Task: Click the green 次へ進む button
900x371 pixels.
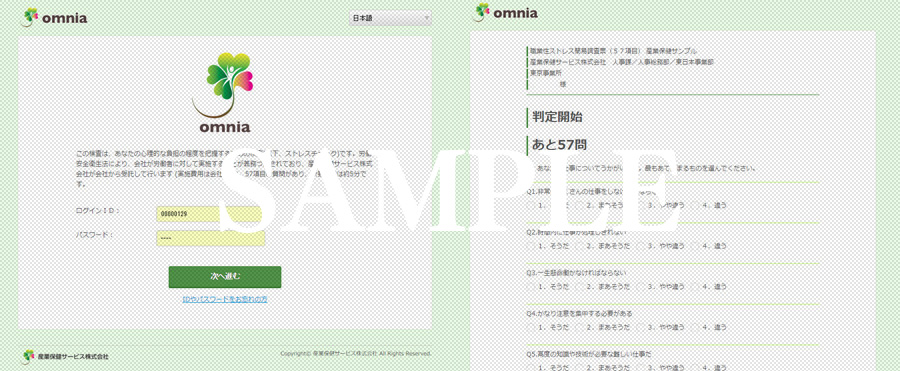Action: pos(225,277)
